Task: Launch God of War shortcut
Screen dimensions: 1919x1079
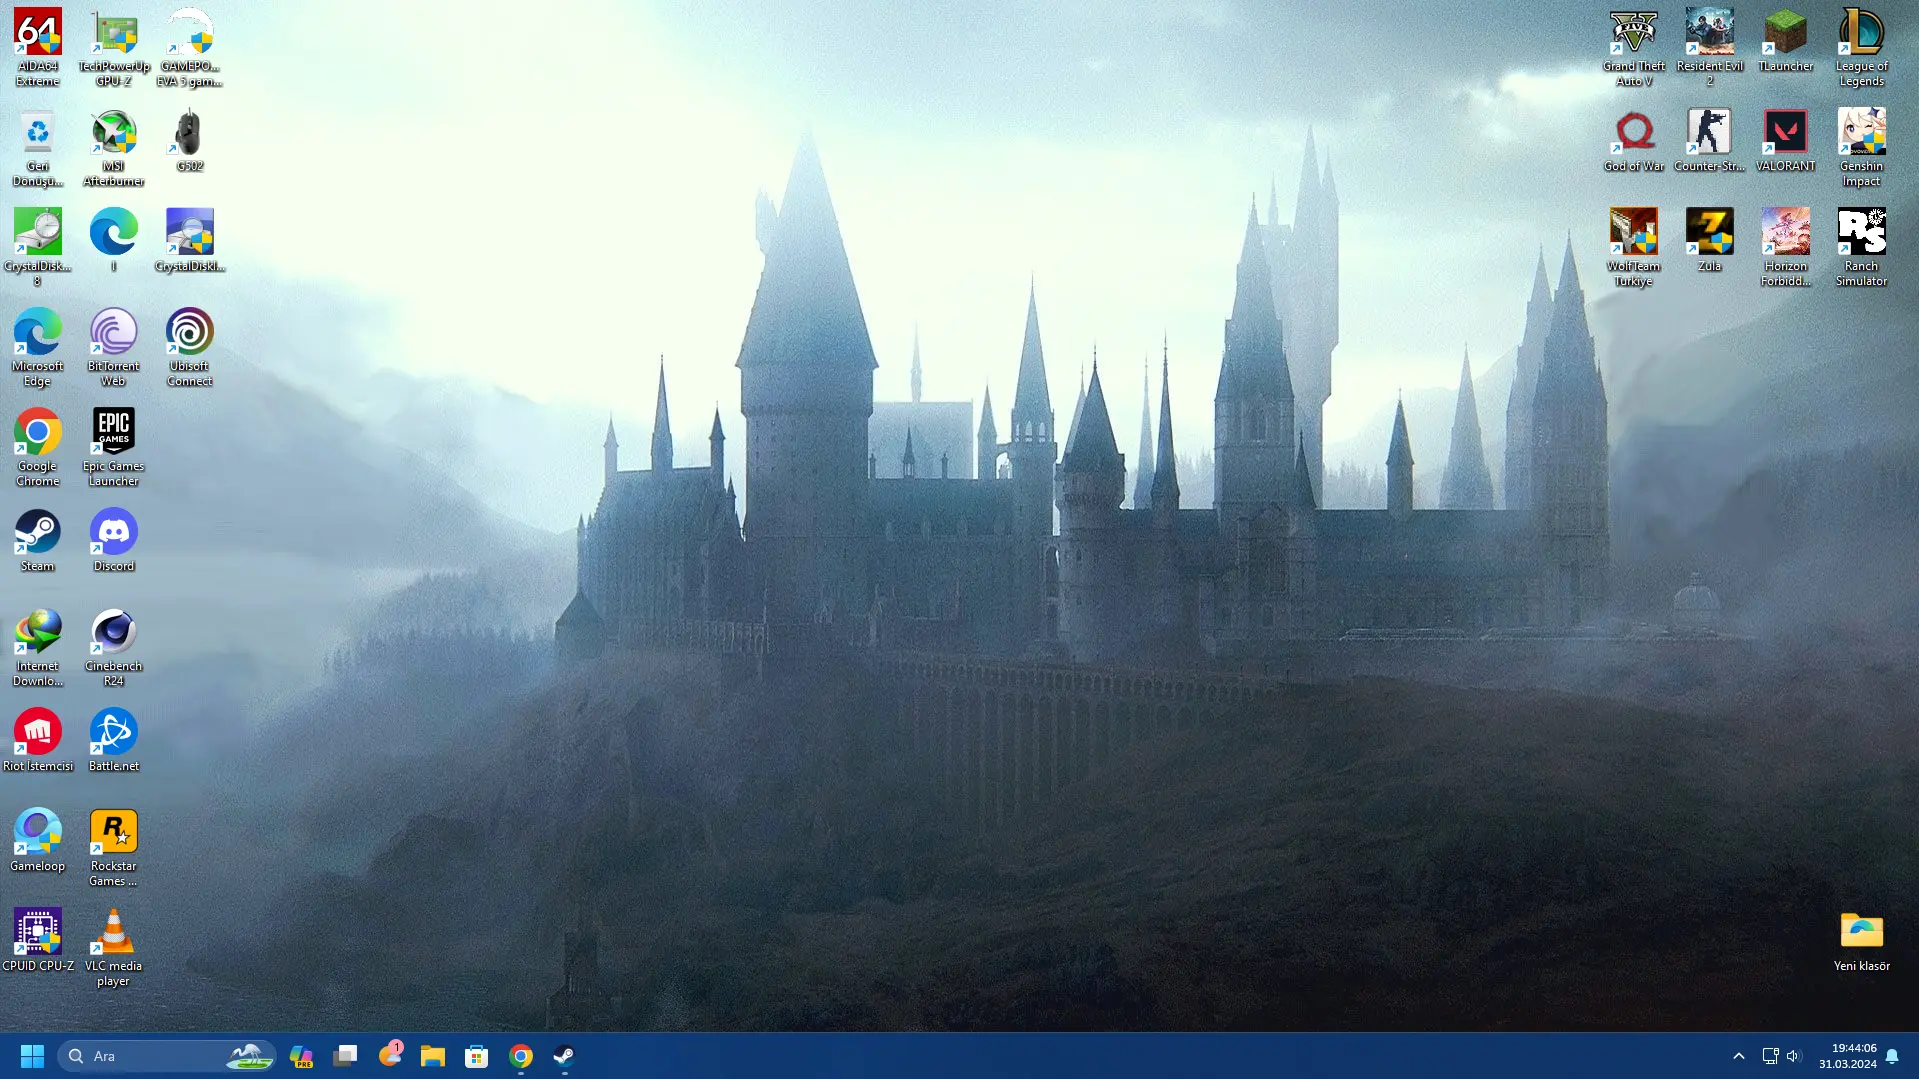Action: (x=1634, y=141)
